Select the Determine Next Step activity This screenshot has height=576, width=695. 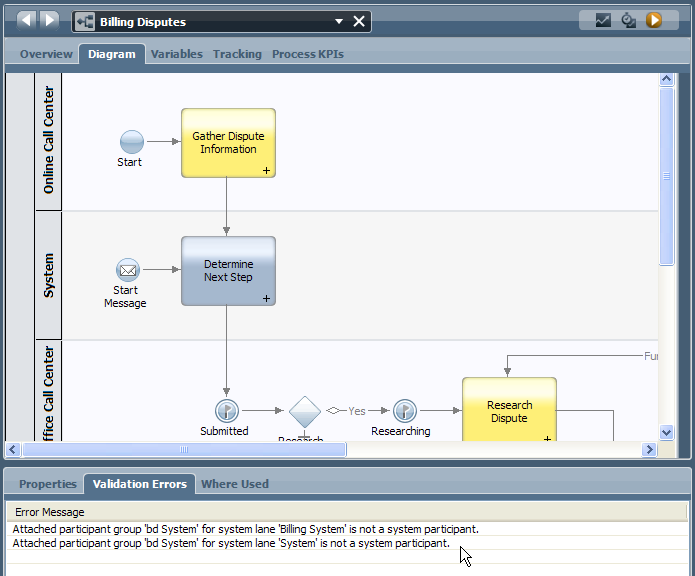228,271
